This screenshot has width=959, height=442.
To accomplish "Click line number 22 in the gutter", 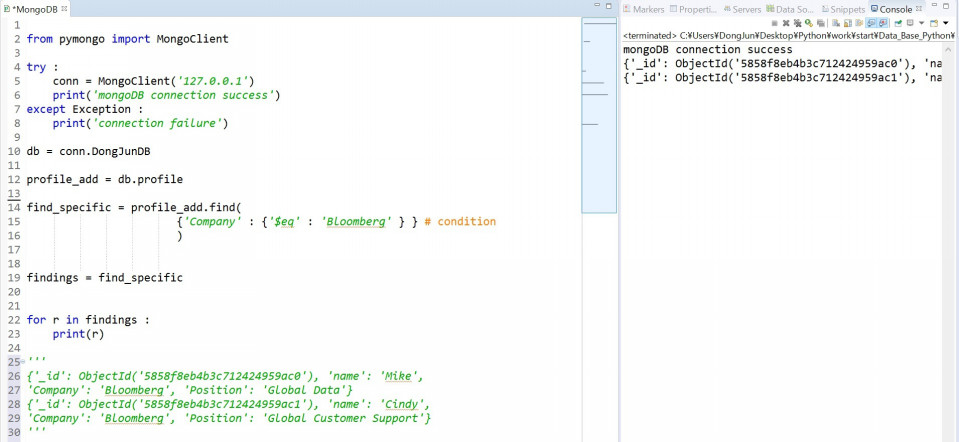I will (x=13, y=320).
